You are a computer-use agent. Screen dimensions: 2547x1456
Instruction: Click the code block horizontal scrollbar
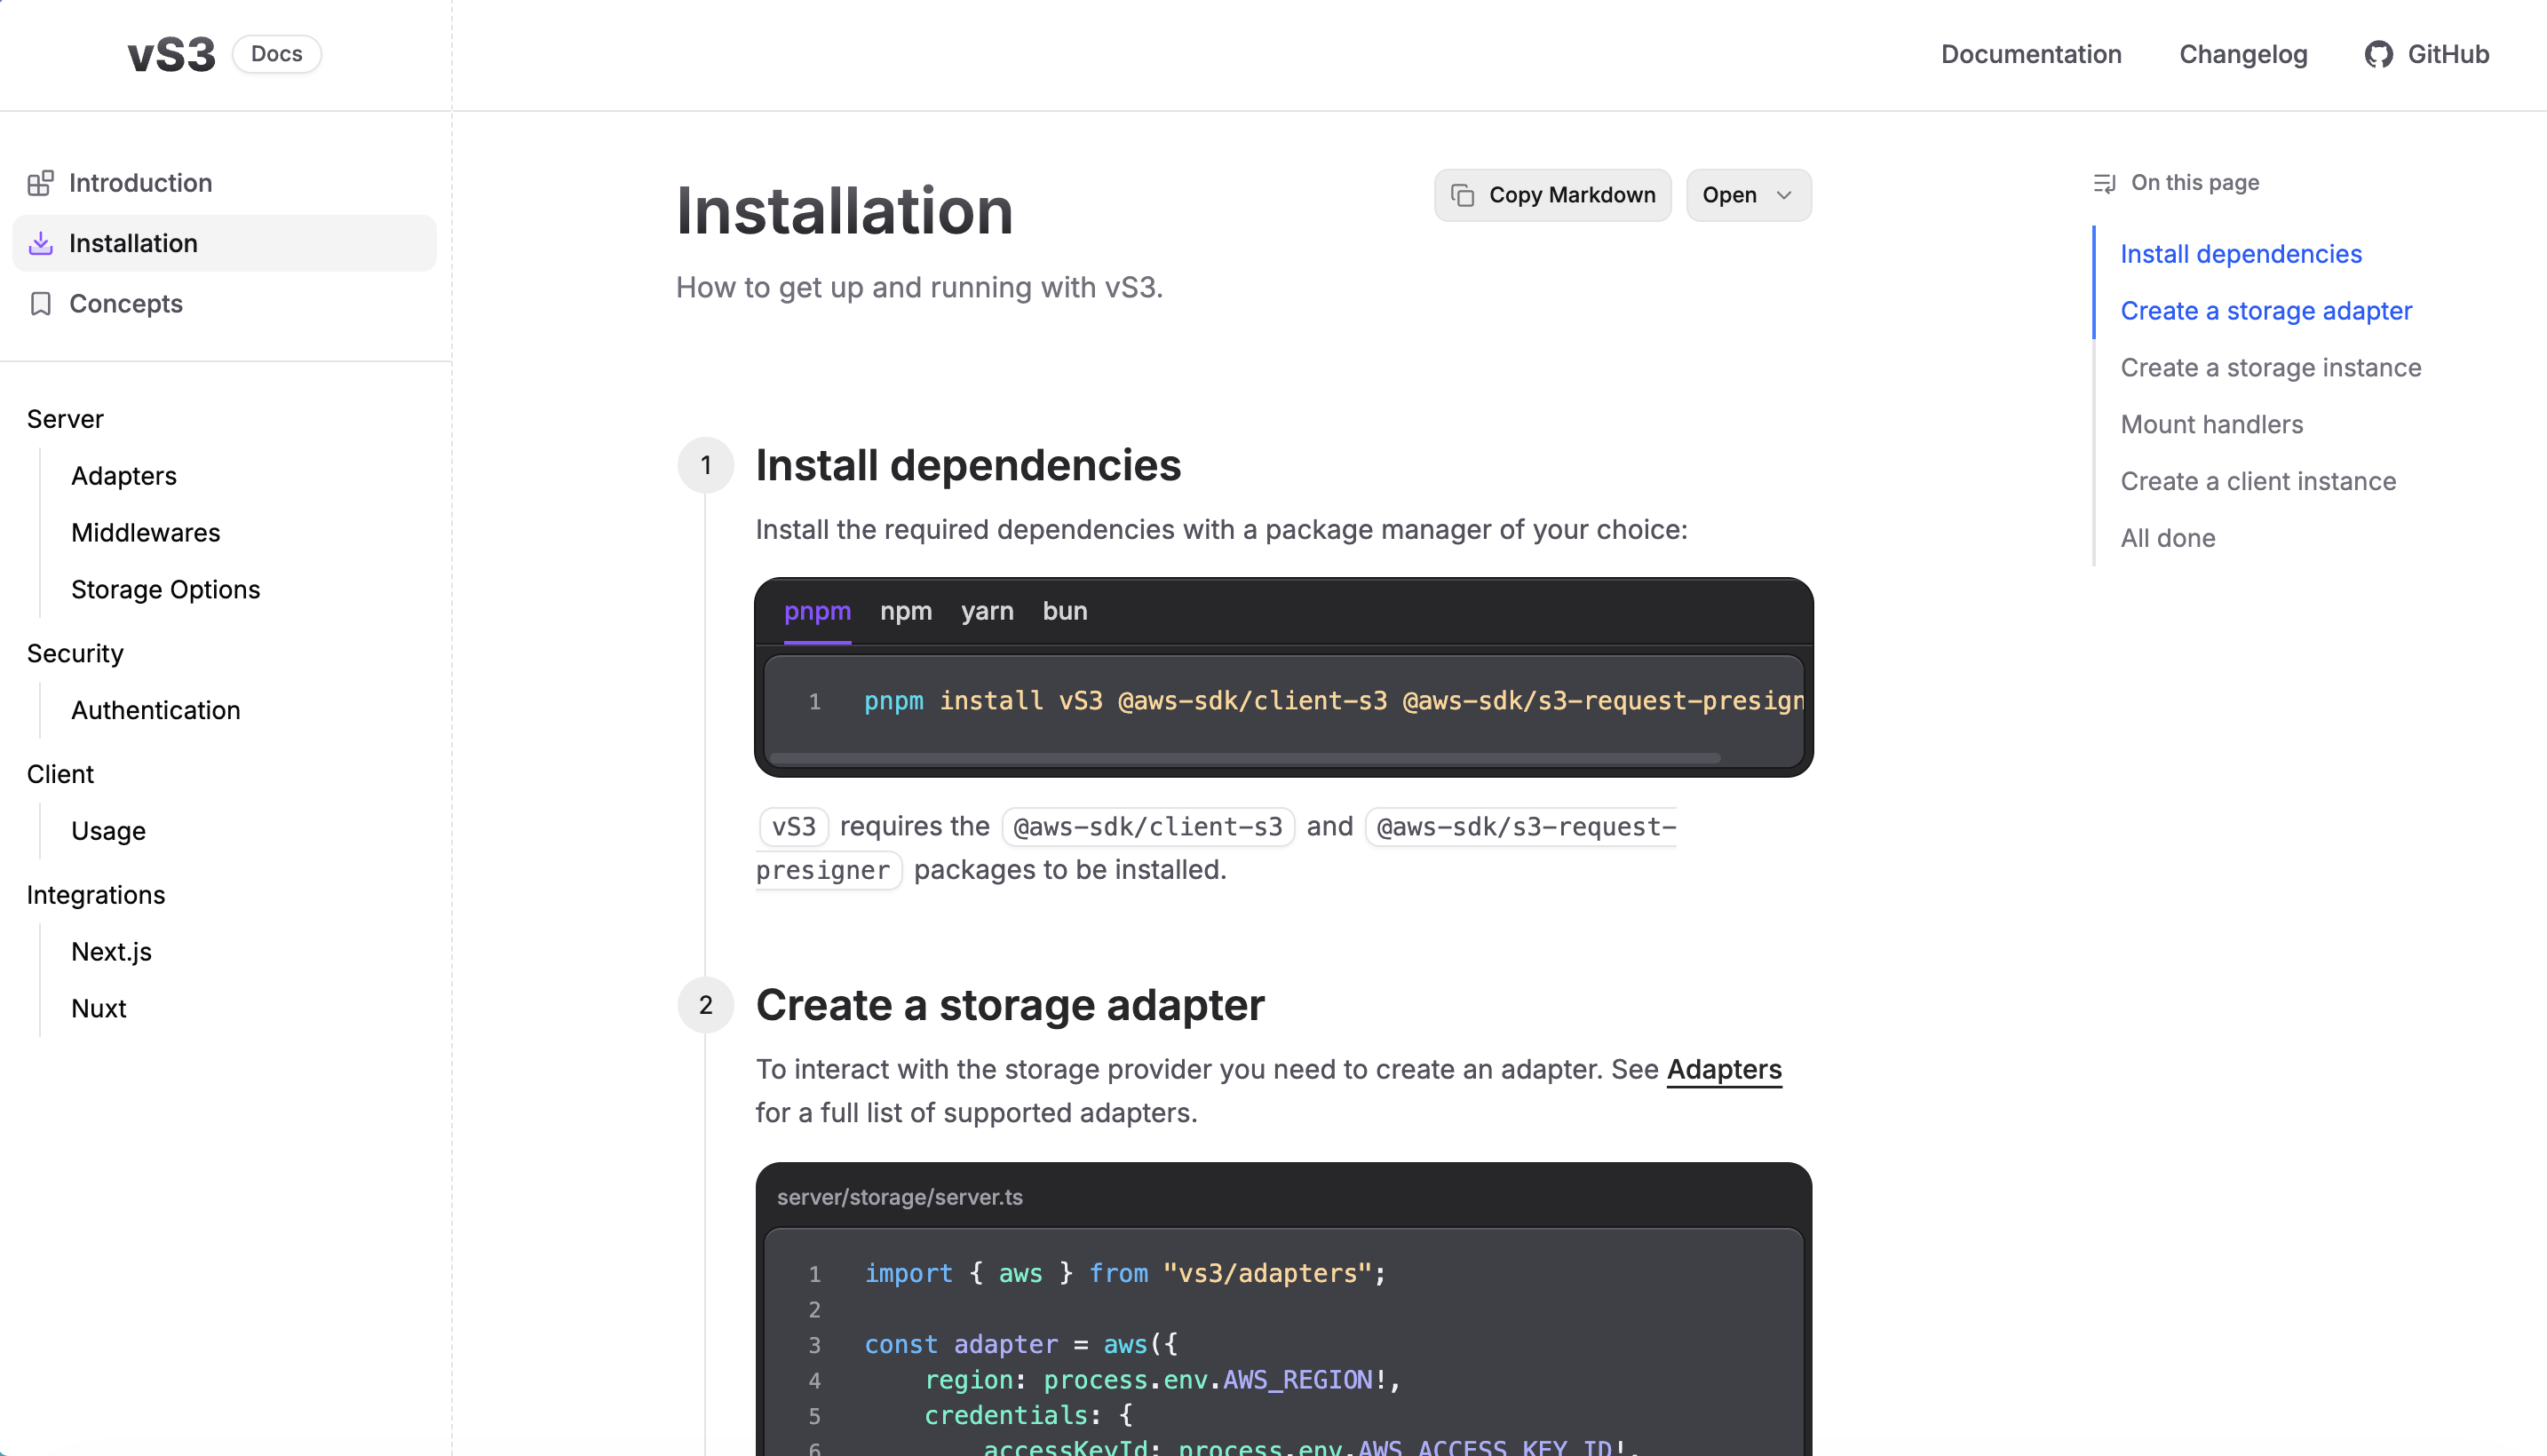1245,758
